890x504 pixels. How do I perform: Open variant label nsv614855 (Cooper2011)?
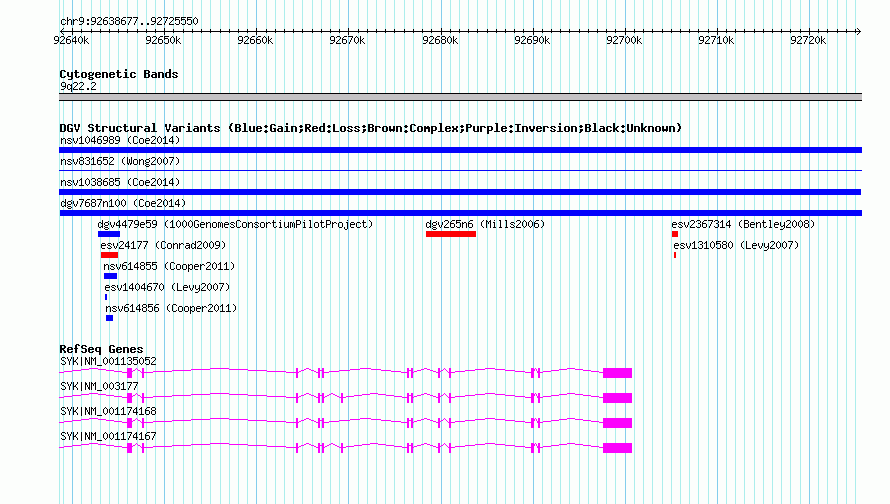[169, 266]
